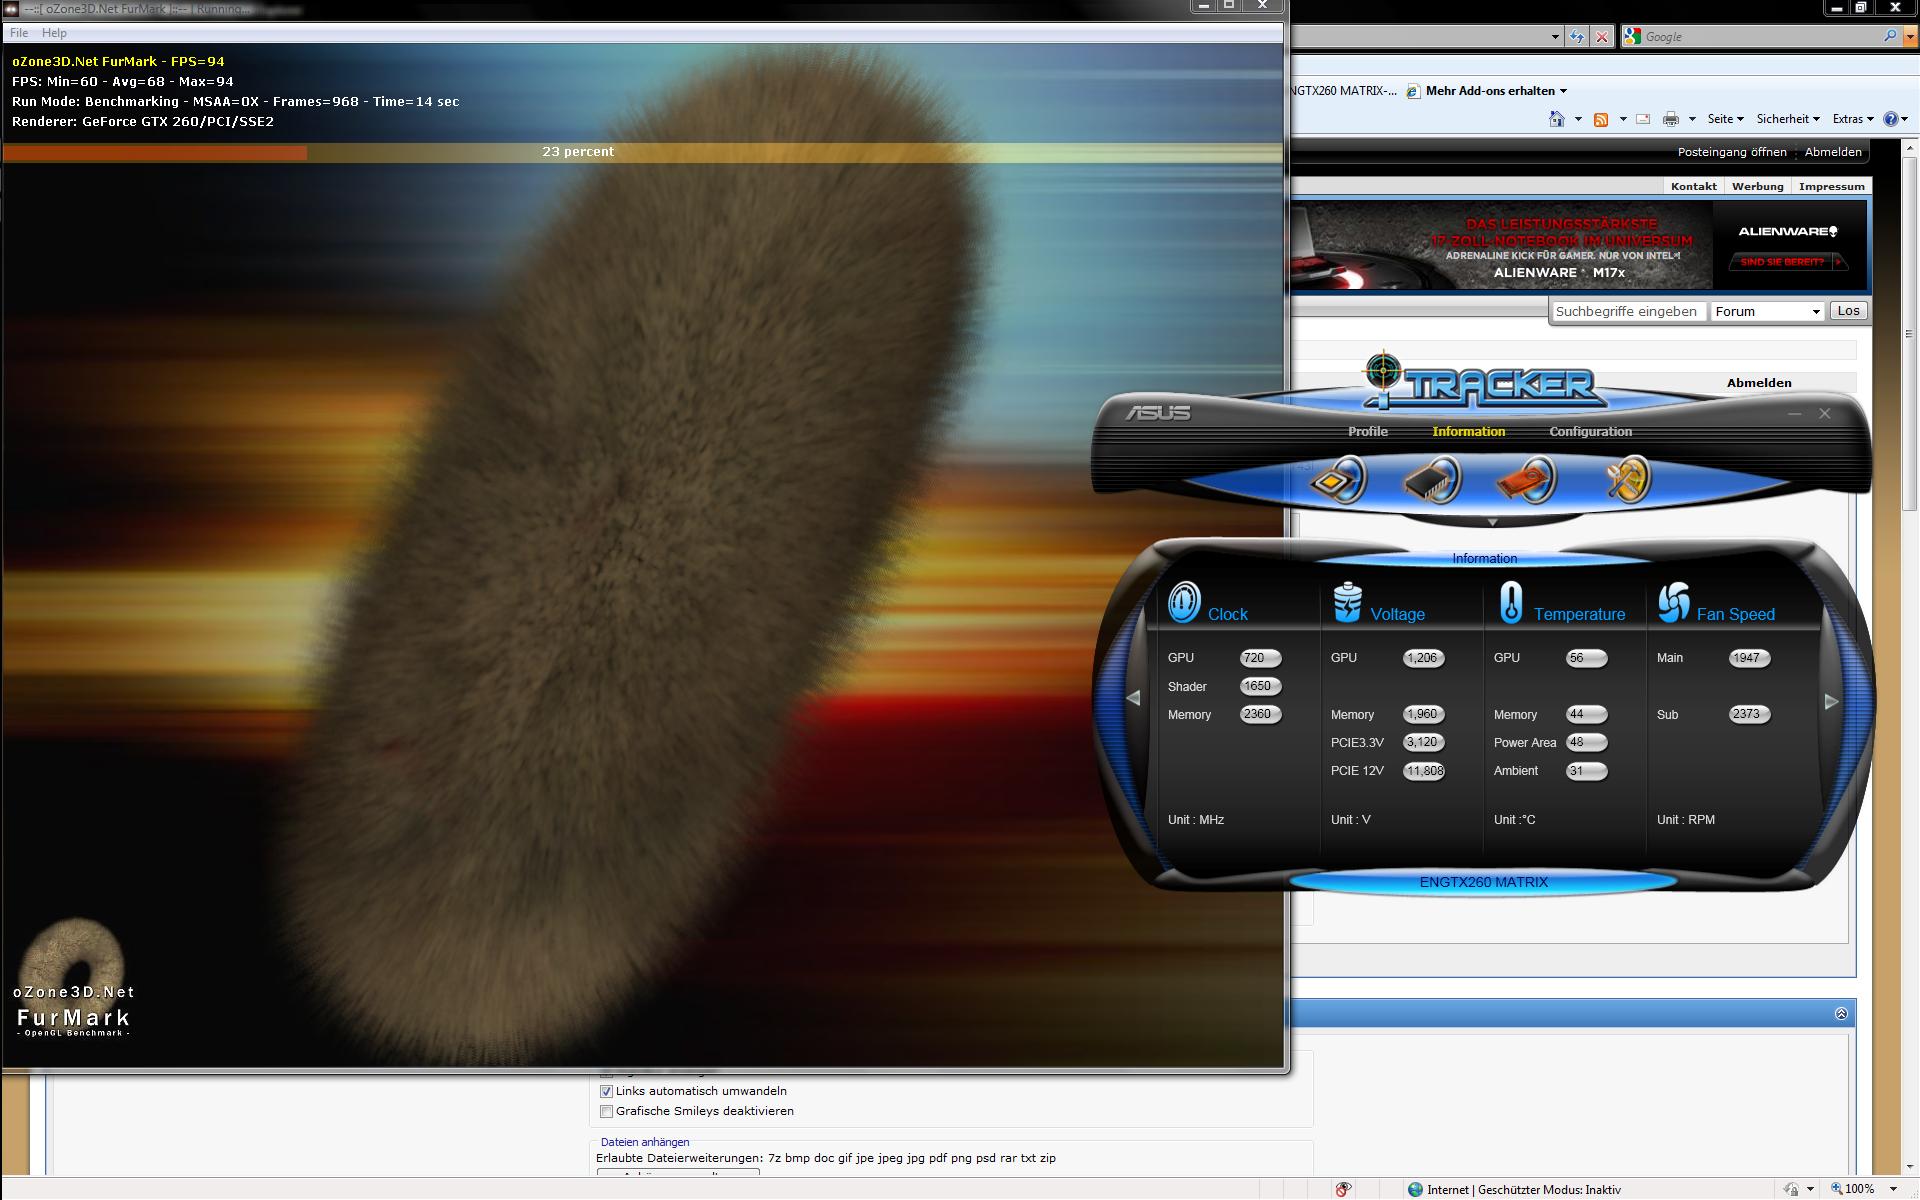Switch to the Configuration tab in iTracker
Viewport: 1920px width, 1200px height.
[x=1590, y=432]
